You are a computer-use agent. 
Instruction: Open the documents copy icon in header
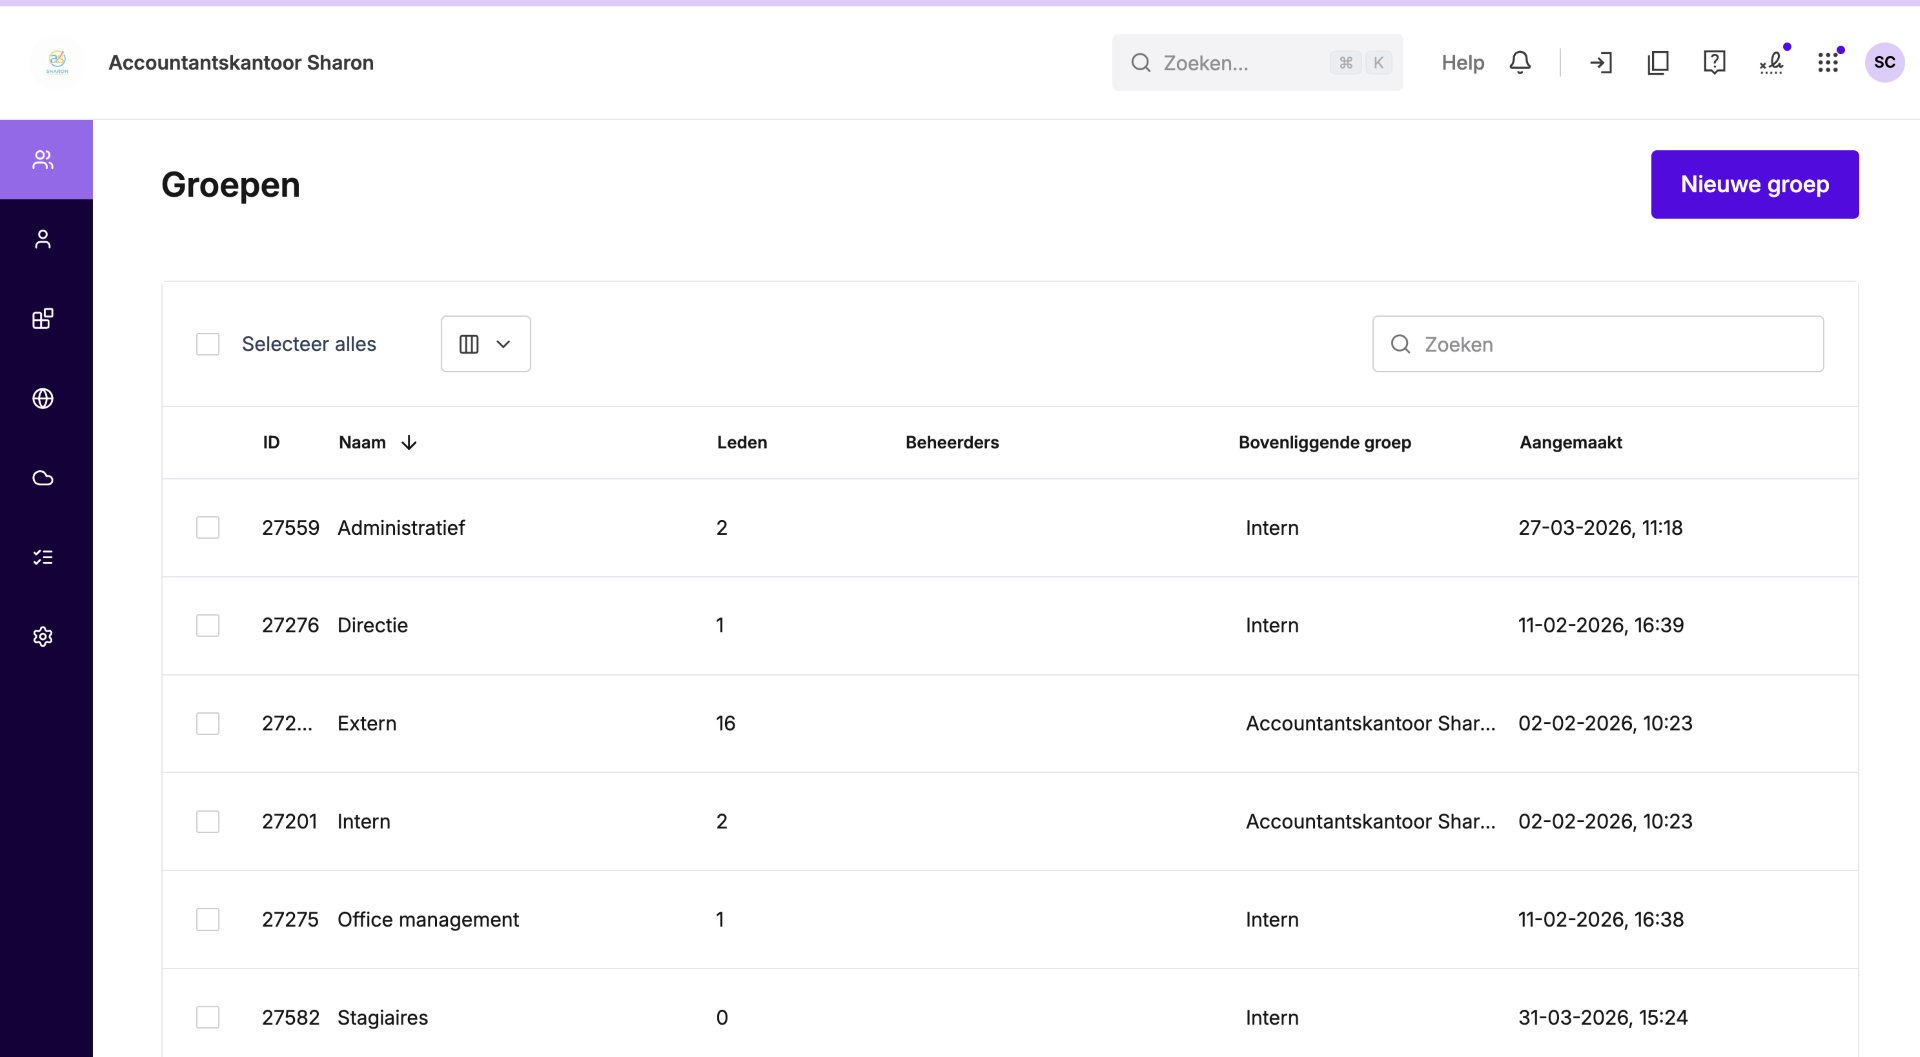(1658, 62)
